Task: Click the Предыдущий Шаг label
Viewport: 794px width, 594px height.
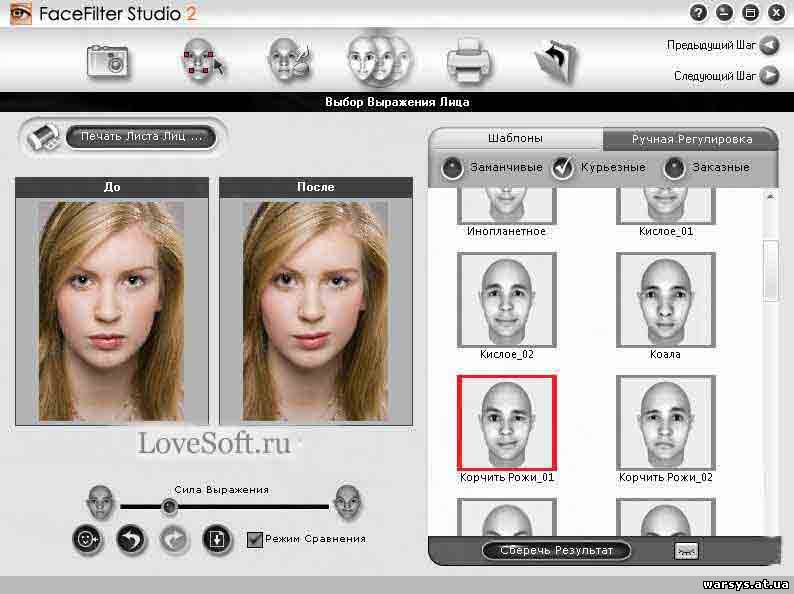Action: pos(711,46)
